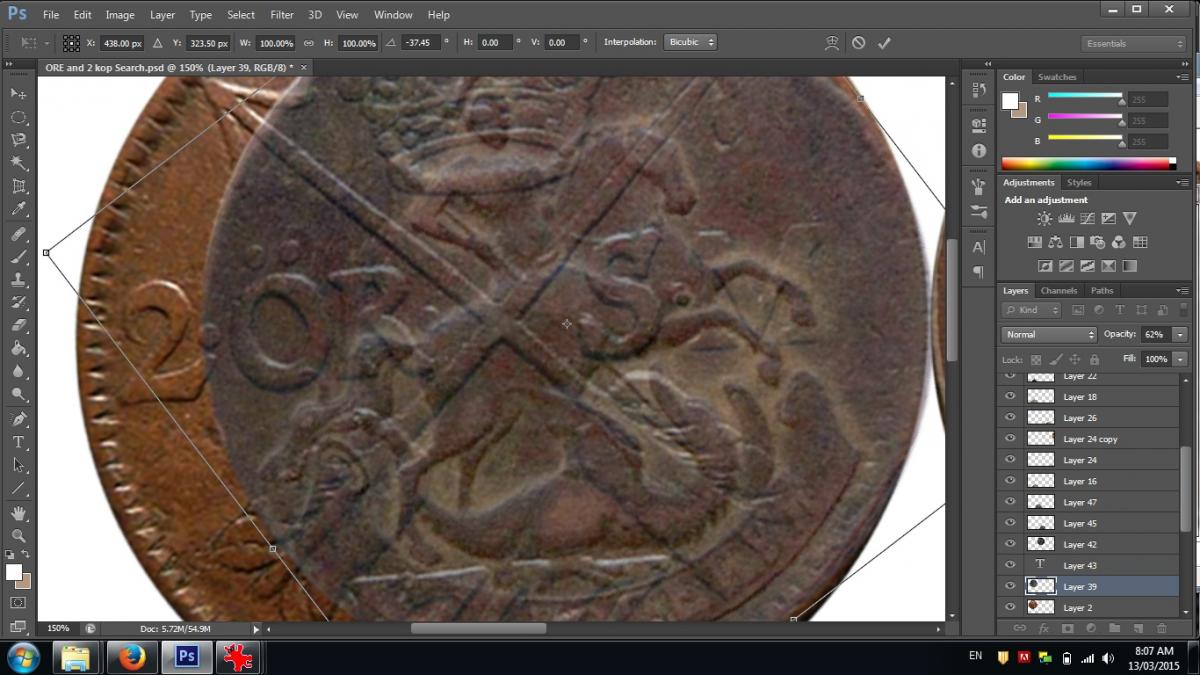Open Firefox from the taskbar
Viewport: 1200px width, 675px height.
click(x=130, y=657)
